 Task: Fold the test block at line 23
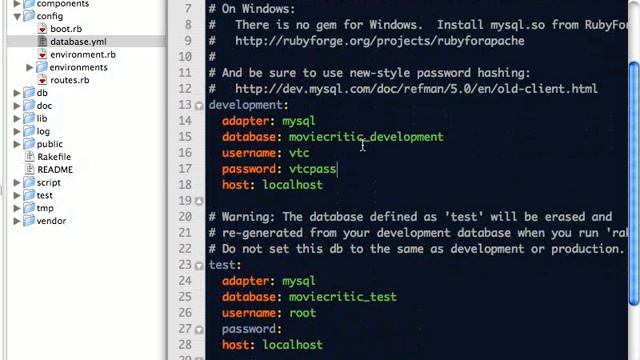click(199, 266)
